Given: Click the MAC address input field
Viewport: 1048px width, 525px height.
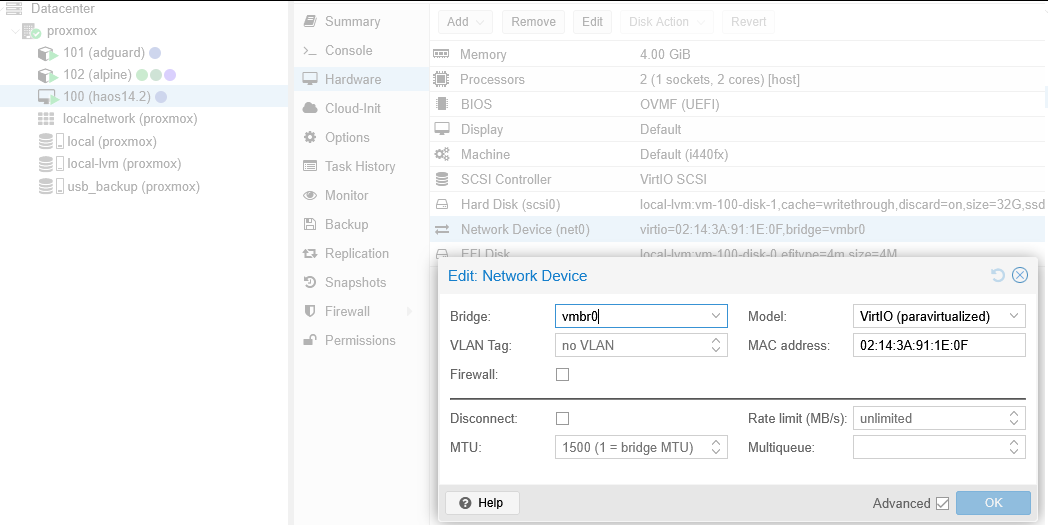Looking at the screenshot, I should [939, 345].
